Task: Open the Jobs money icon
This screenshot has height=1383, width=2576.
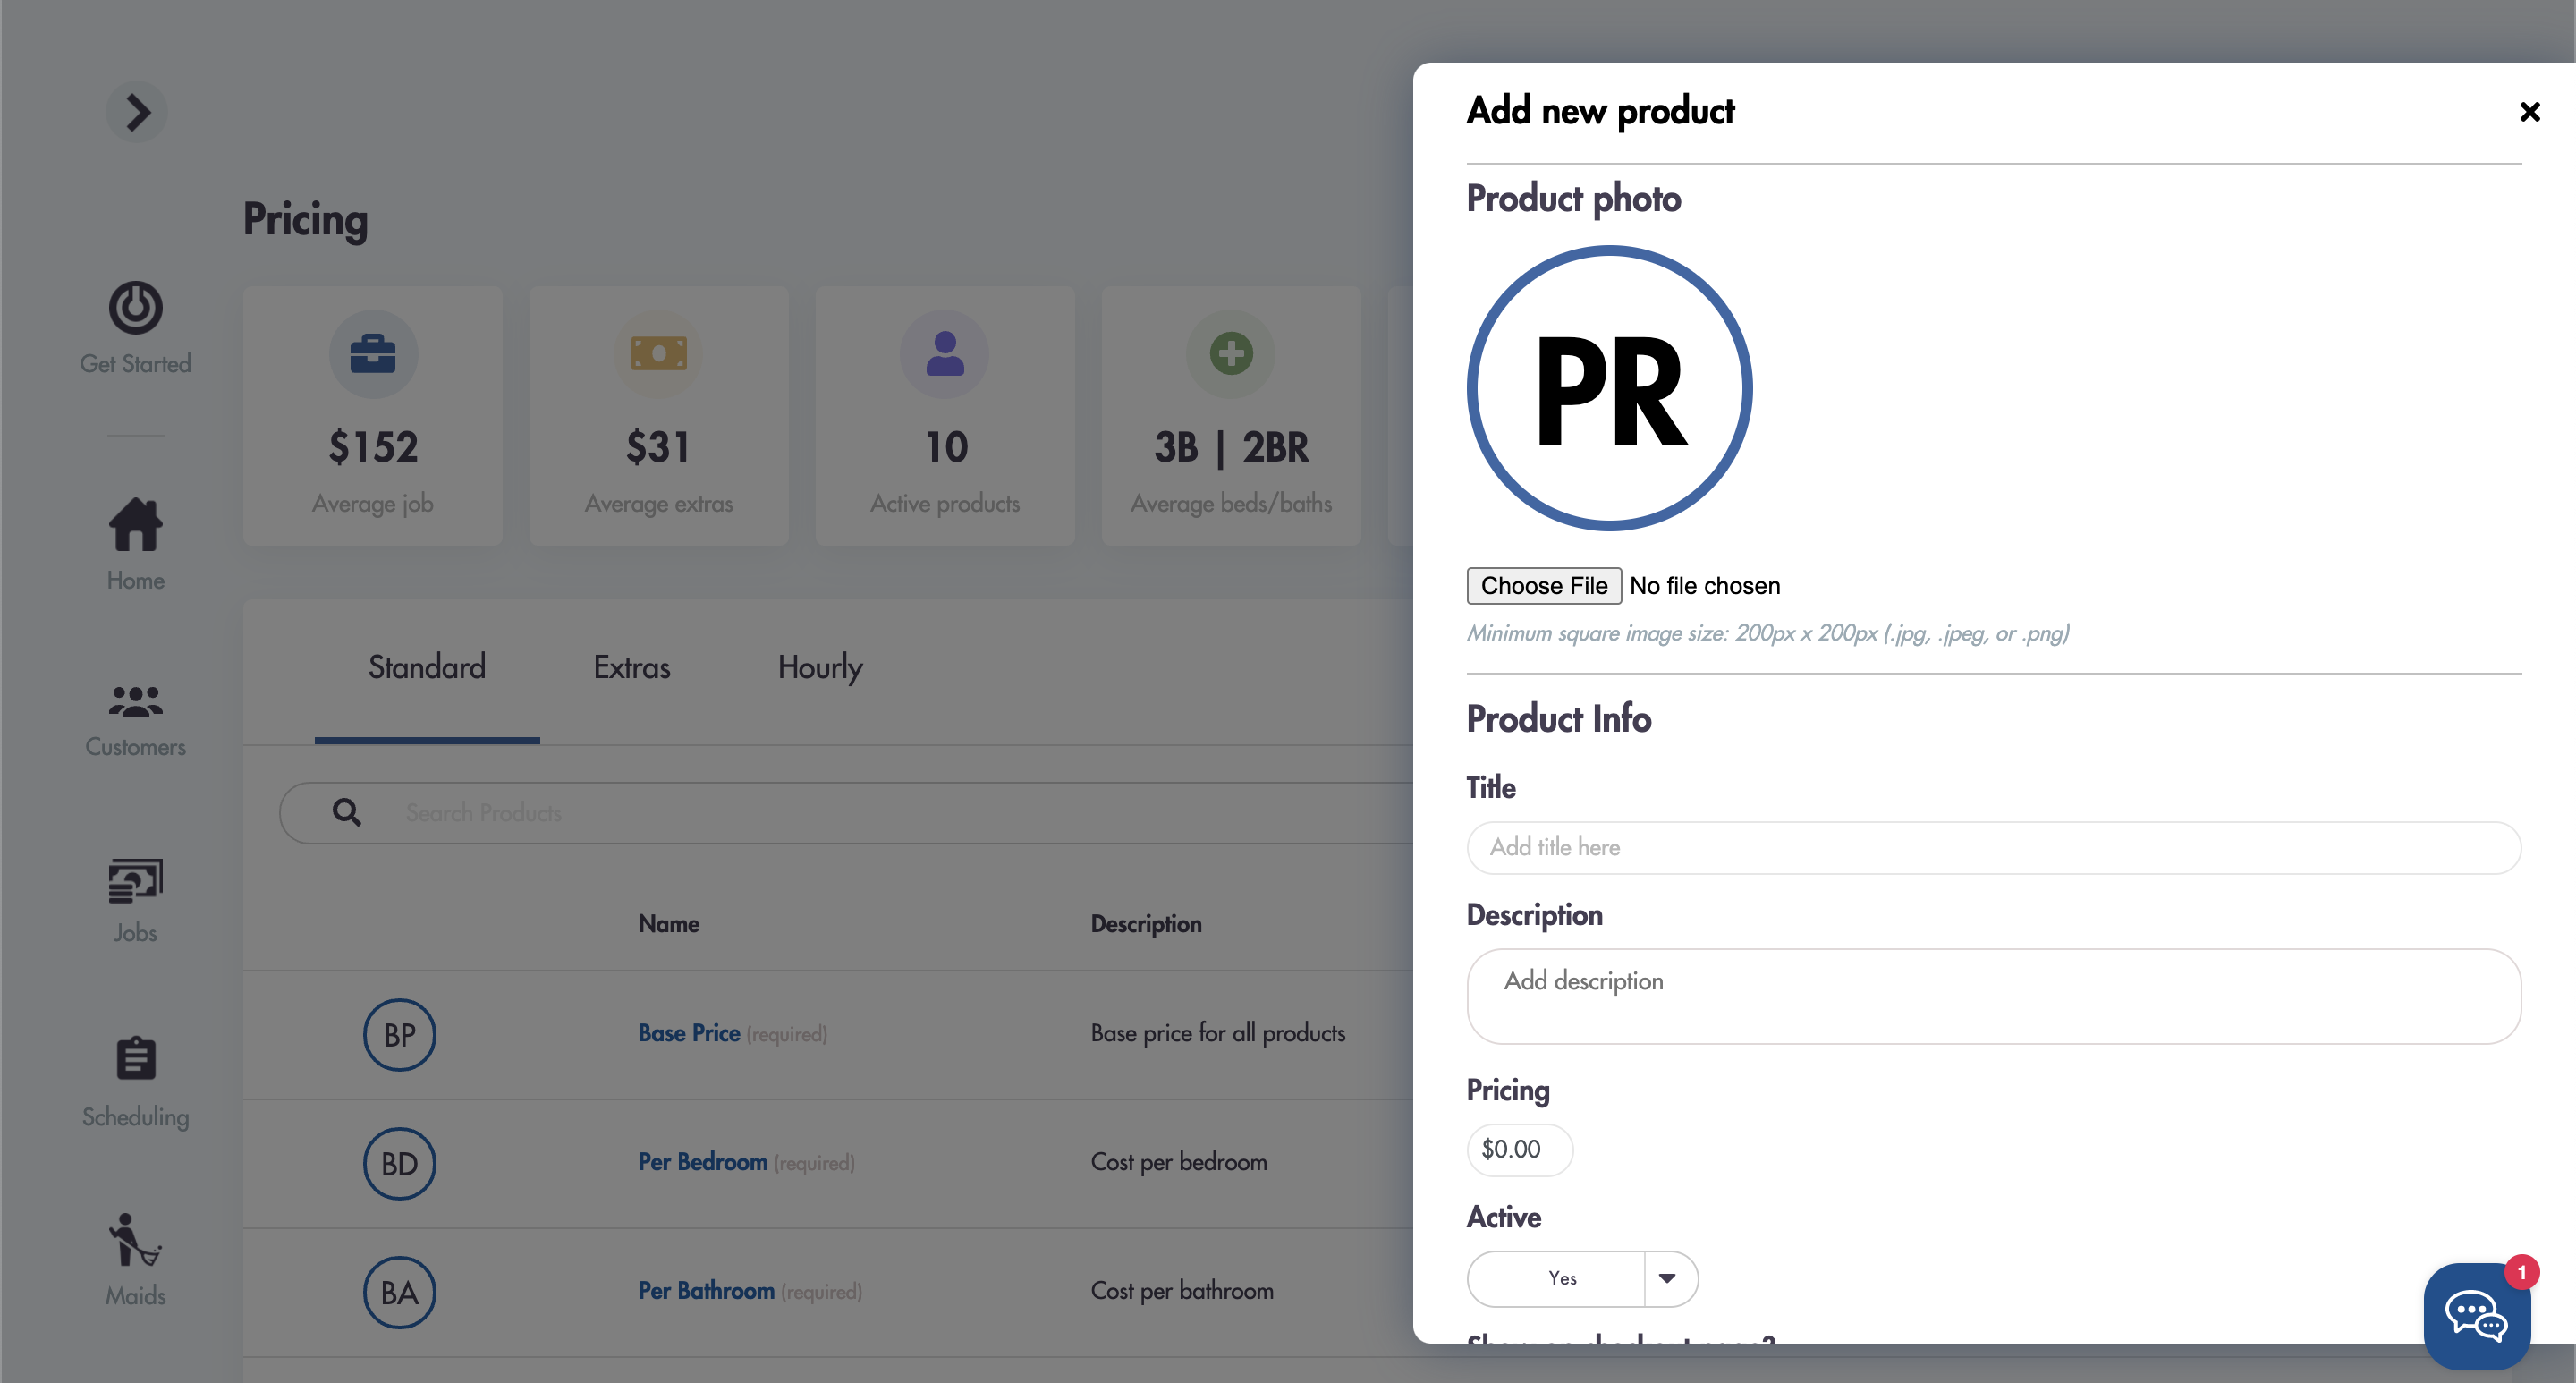Action: click(135, 880)
